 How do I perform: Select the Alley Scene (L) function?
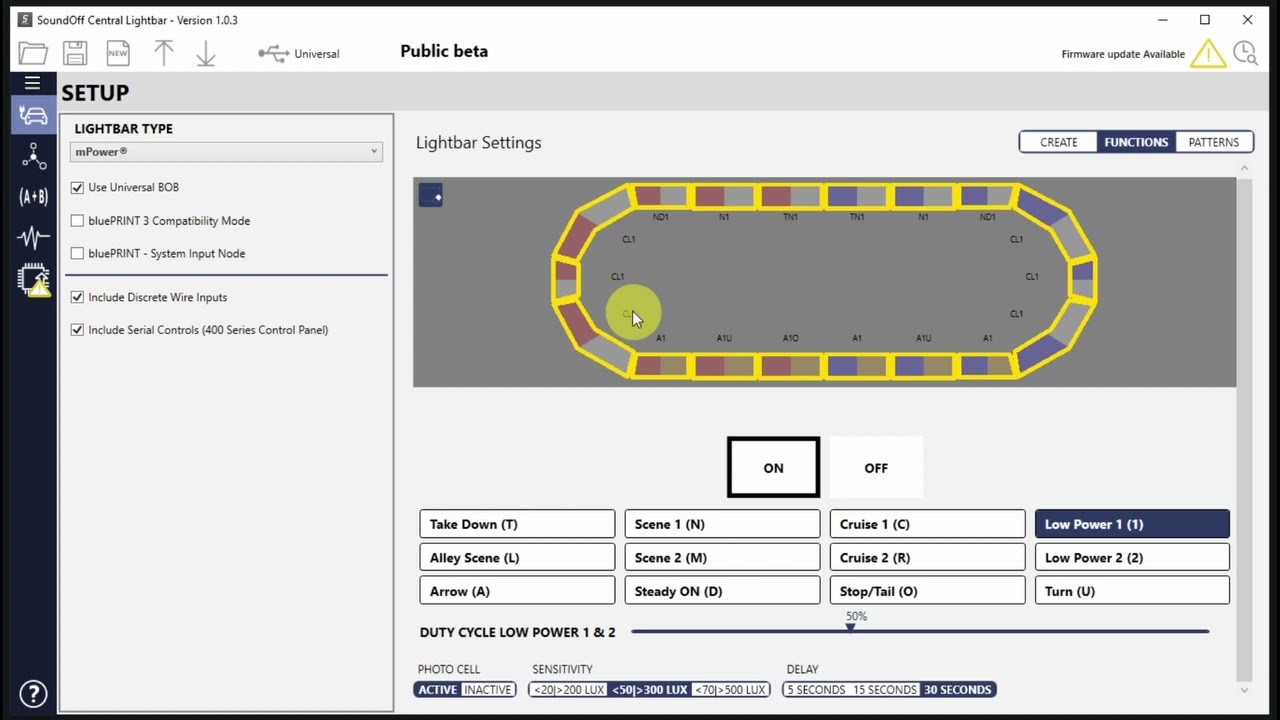[x=517, y=557]
